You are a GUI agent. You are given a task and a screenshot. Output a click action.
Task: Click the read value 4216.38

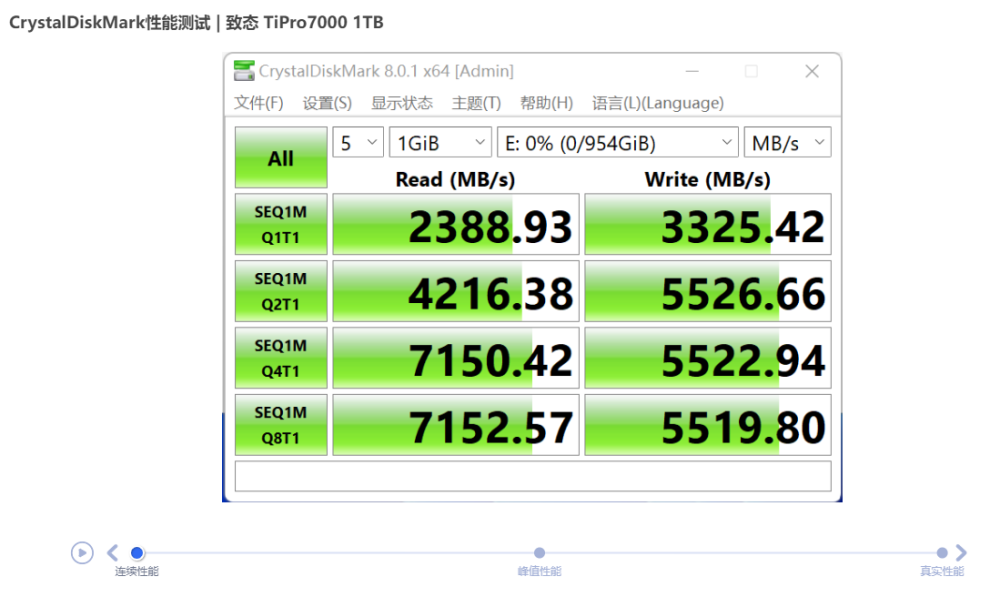456,291
